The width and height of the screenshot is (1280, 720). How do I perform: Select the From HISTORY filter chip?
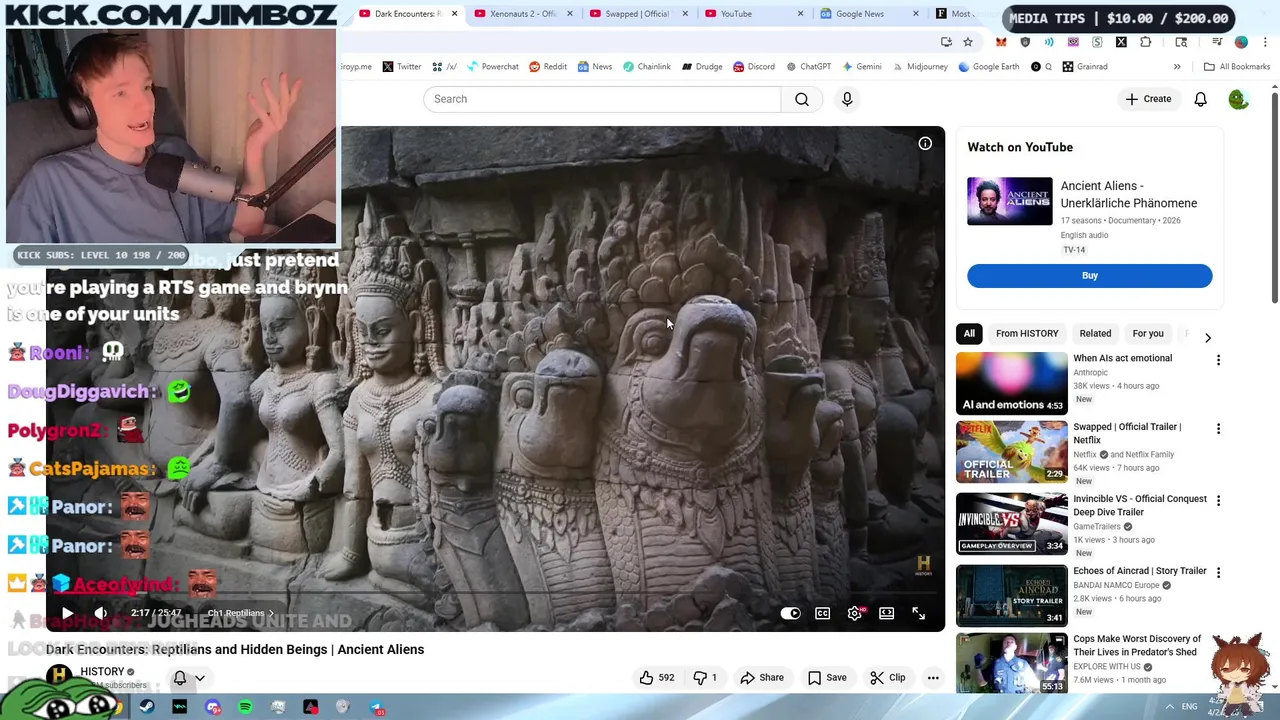tap(1027, 334)
